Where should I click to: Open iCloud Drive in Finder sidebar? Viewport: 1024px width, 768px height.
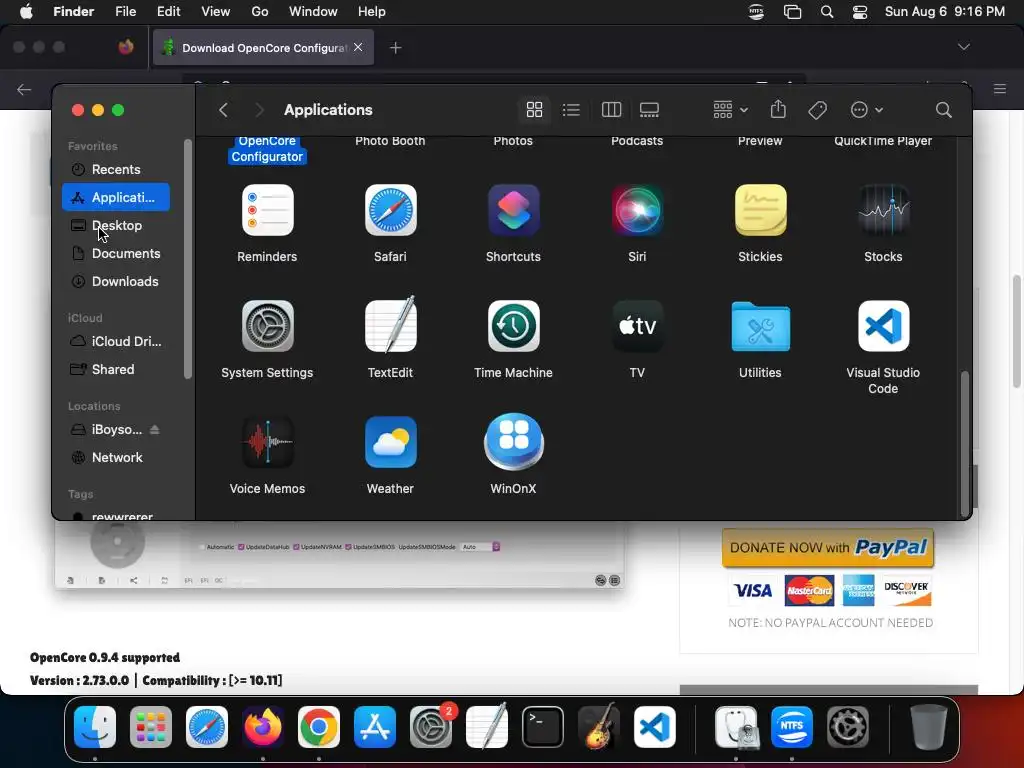(116, 341)
